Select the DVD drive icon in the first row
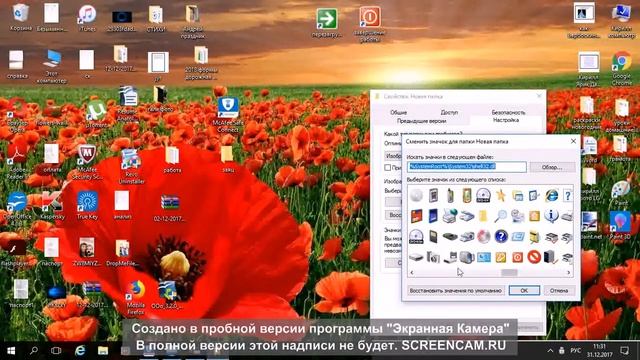Image resolution: width=640 pixels, height=360 pixels. coord(483,195)
